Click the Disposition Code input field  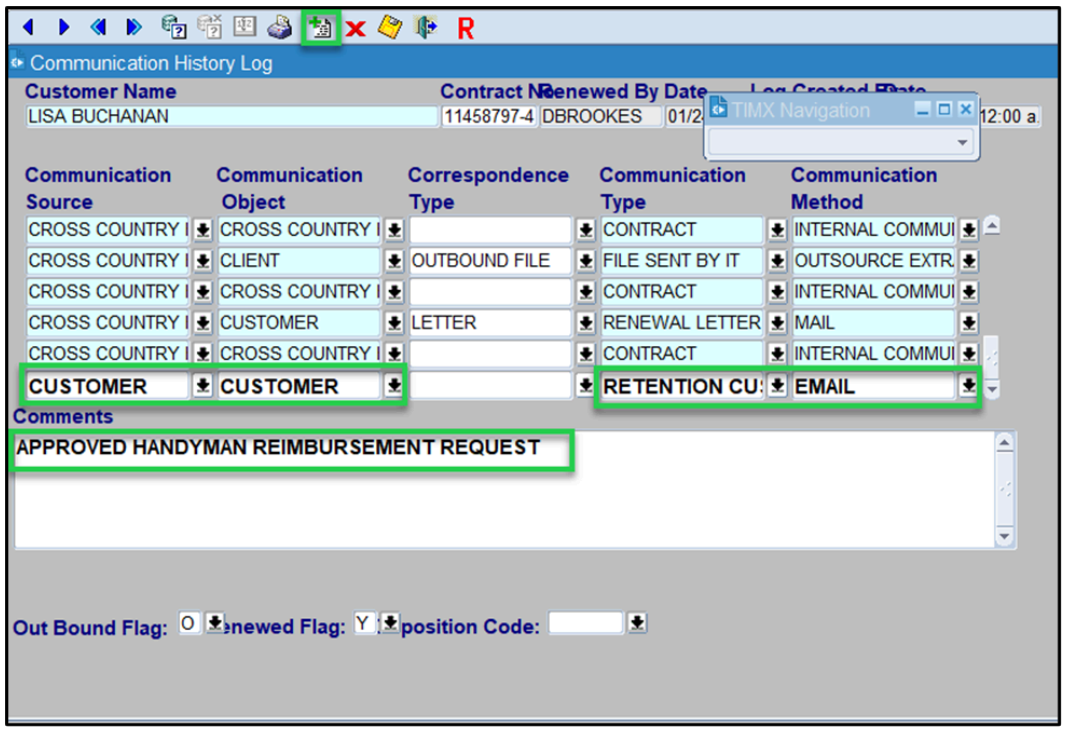(585, 622)
